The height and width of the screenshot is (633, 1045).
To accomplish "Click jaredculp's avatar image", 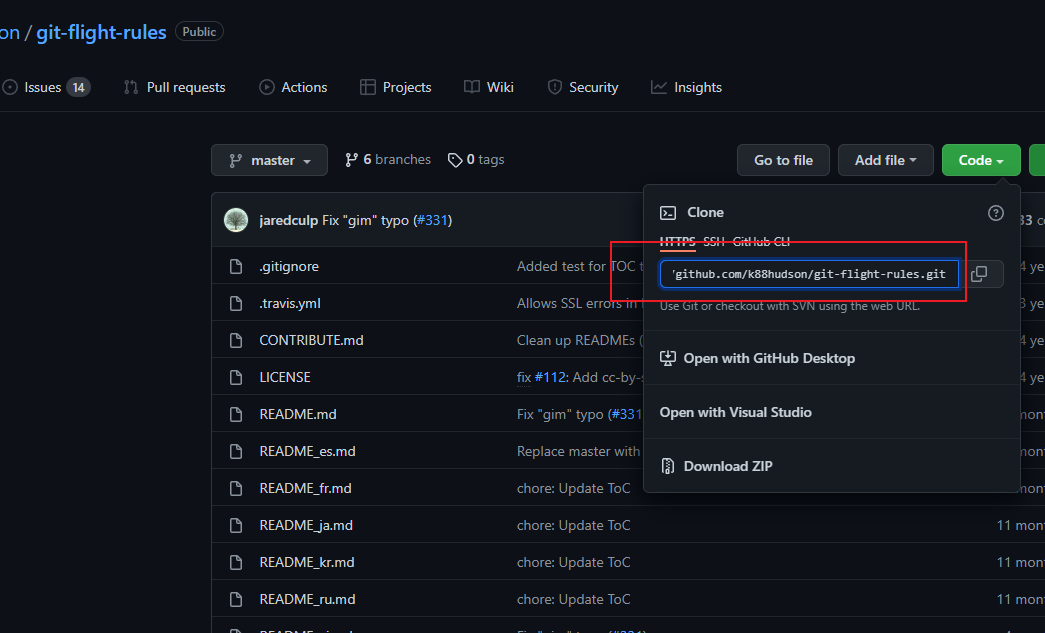I will tap(236, 220).
